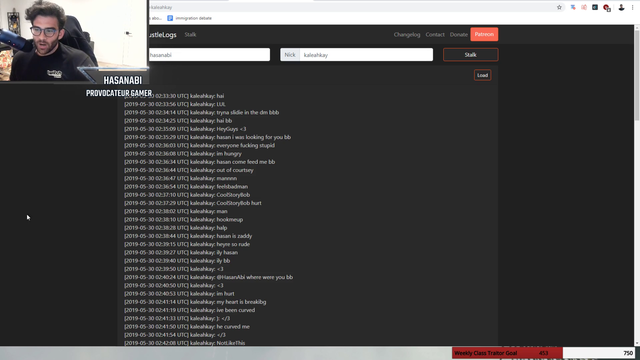The width and height of the screenshot is (640, 360).
Task: Click log line 'feelsbadman'
Action: [186, 187]
